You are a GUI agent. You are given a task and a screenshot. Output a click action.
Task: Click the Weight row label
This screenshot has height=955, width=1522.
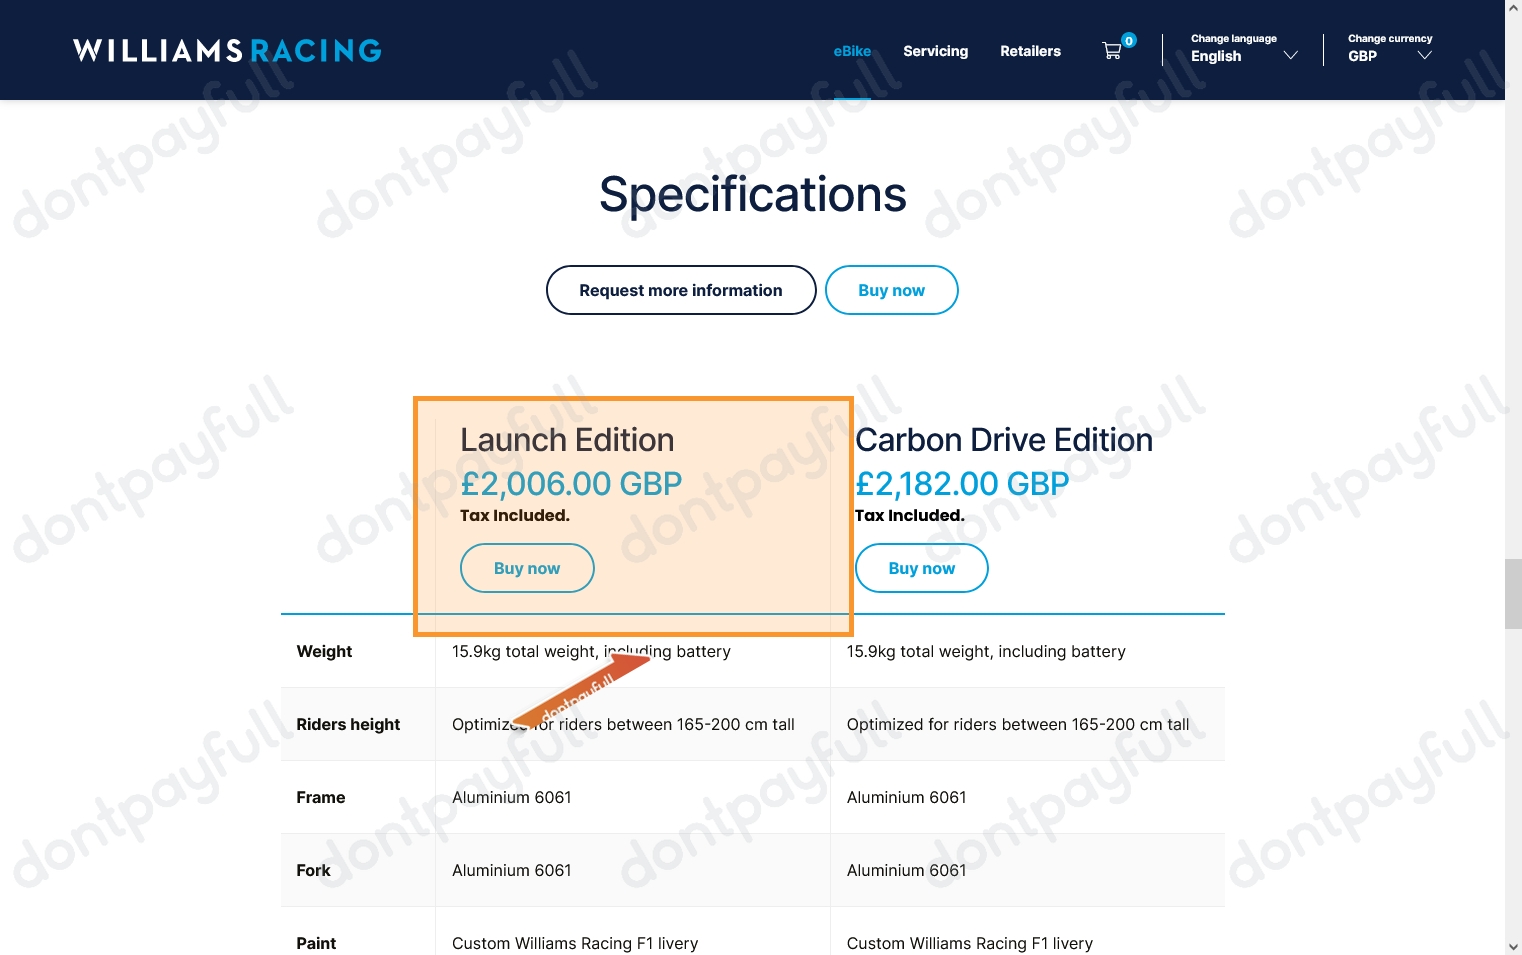point(324,651)
